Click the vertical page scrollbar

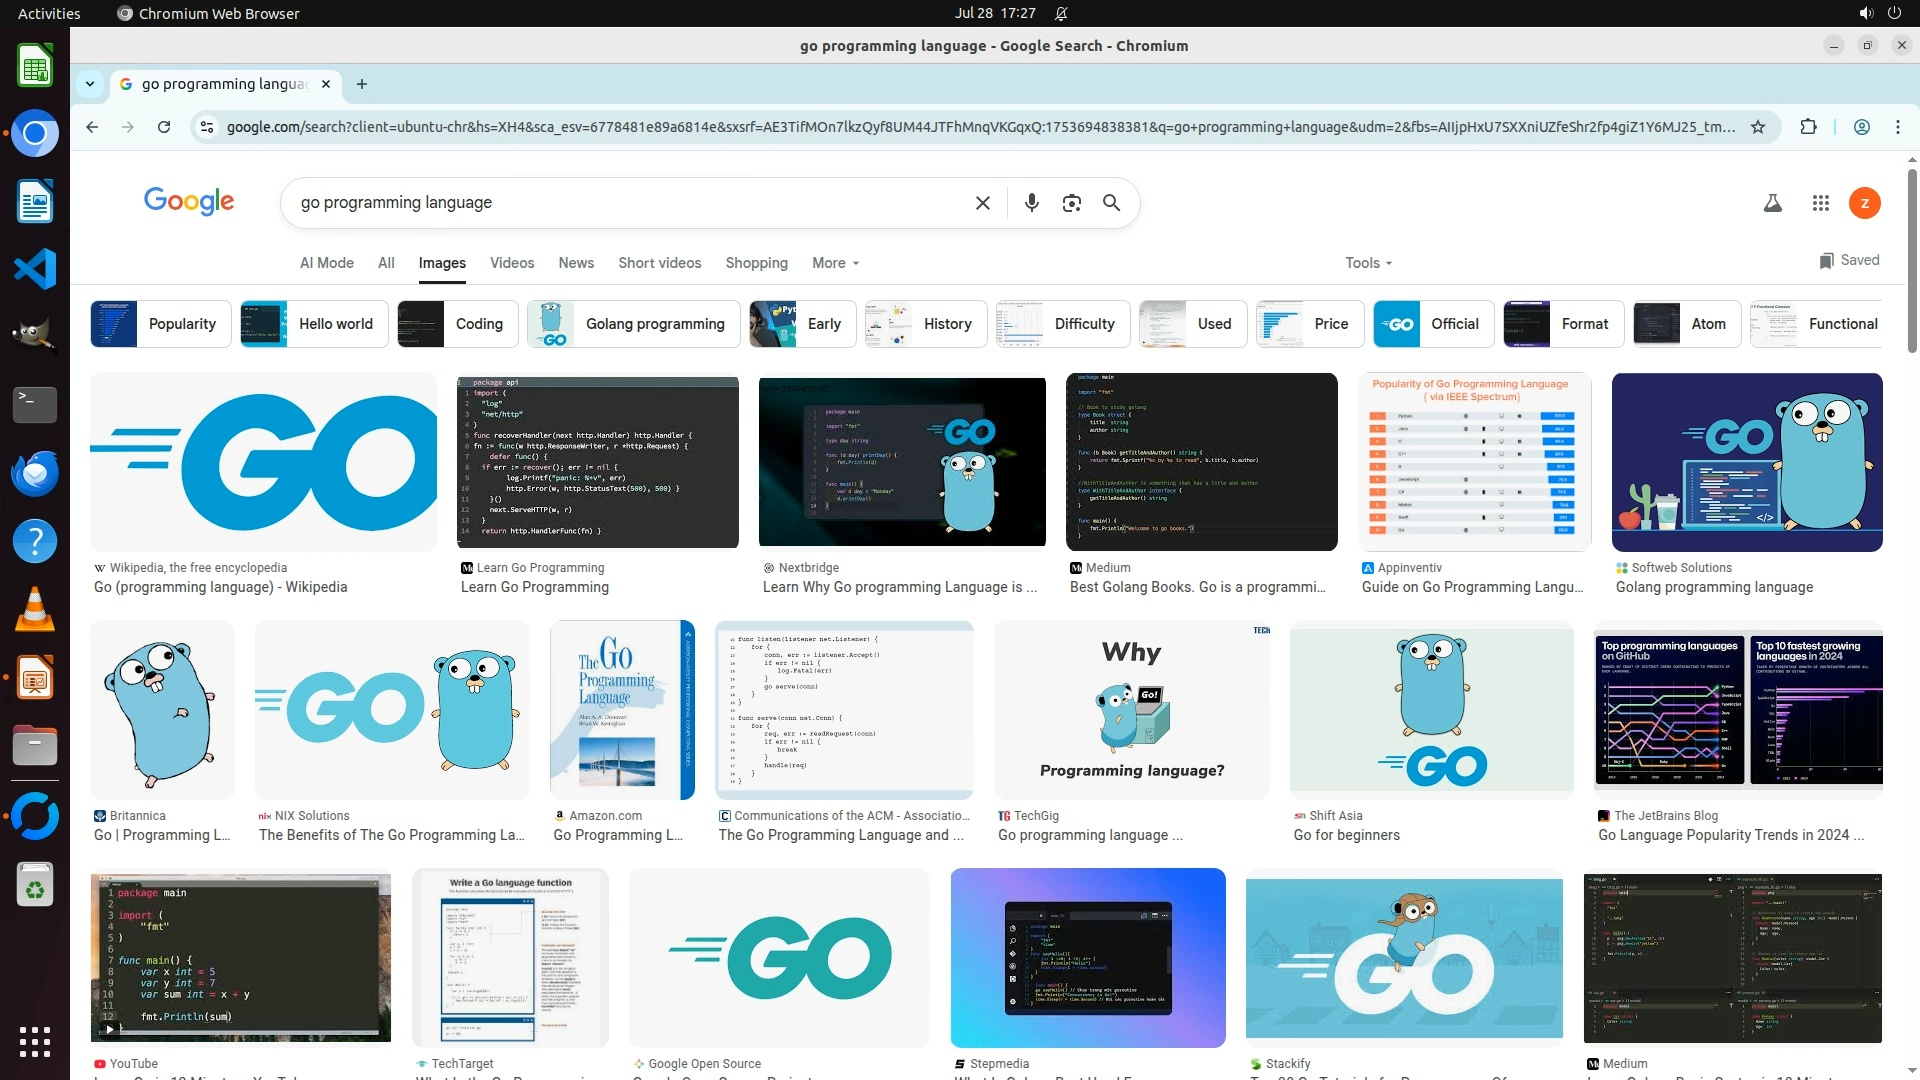1912,260
